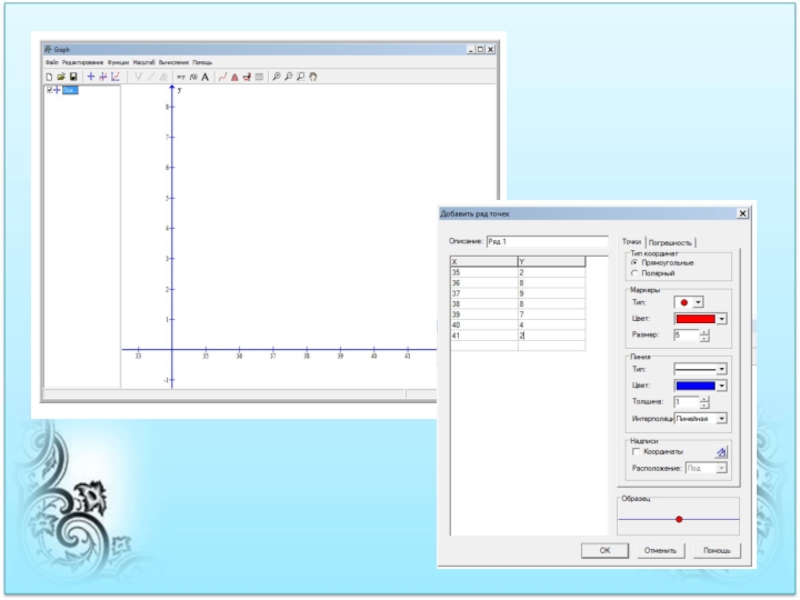
Task: Enable the Координаты labels checkbox
Action: click(634, 452)
